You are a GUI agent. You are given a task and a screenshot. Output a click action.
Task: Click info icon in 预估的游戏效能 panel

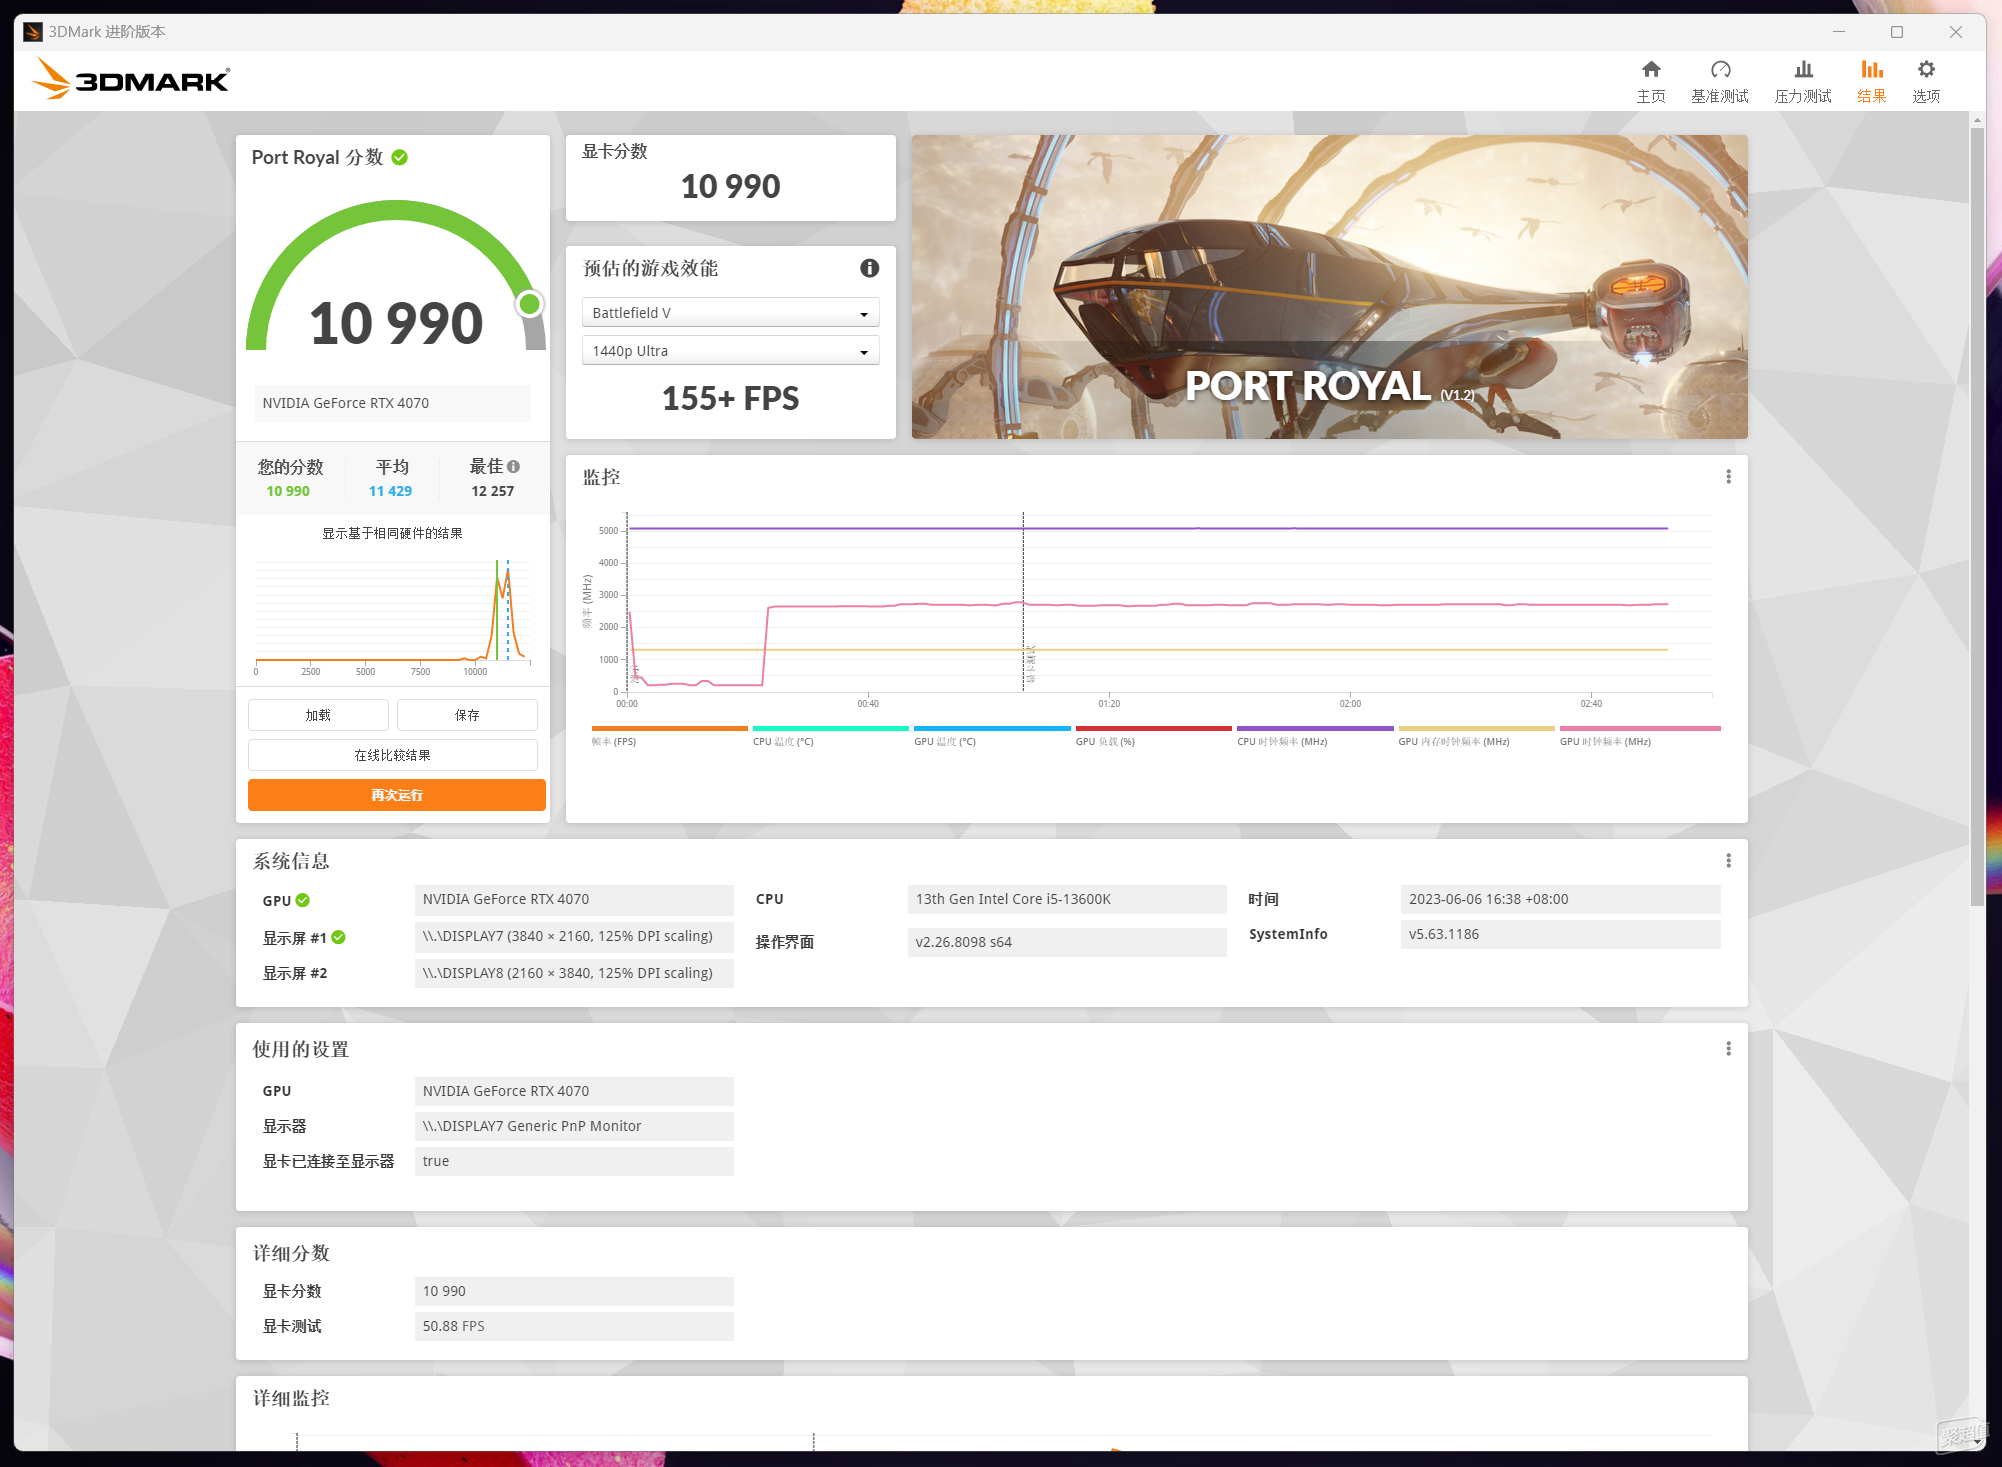tap(870, 268)
